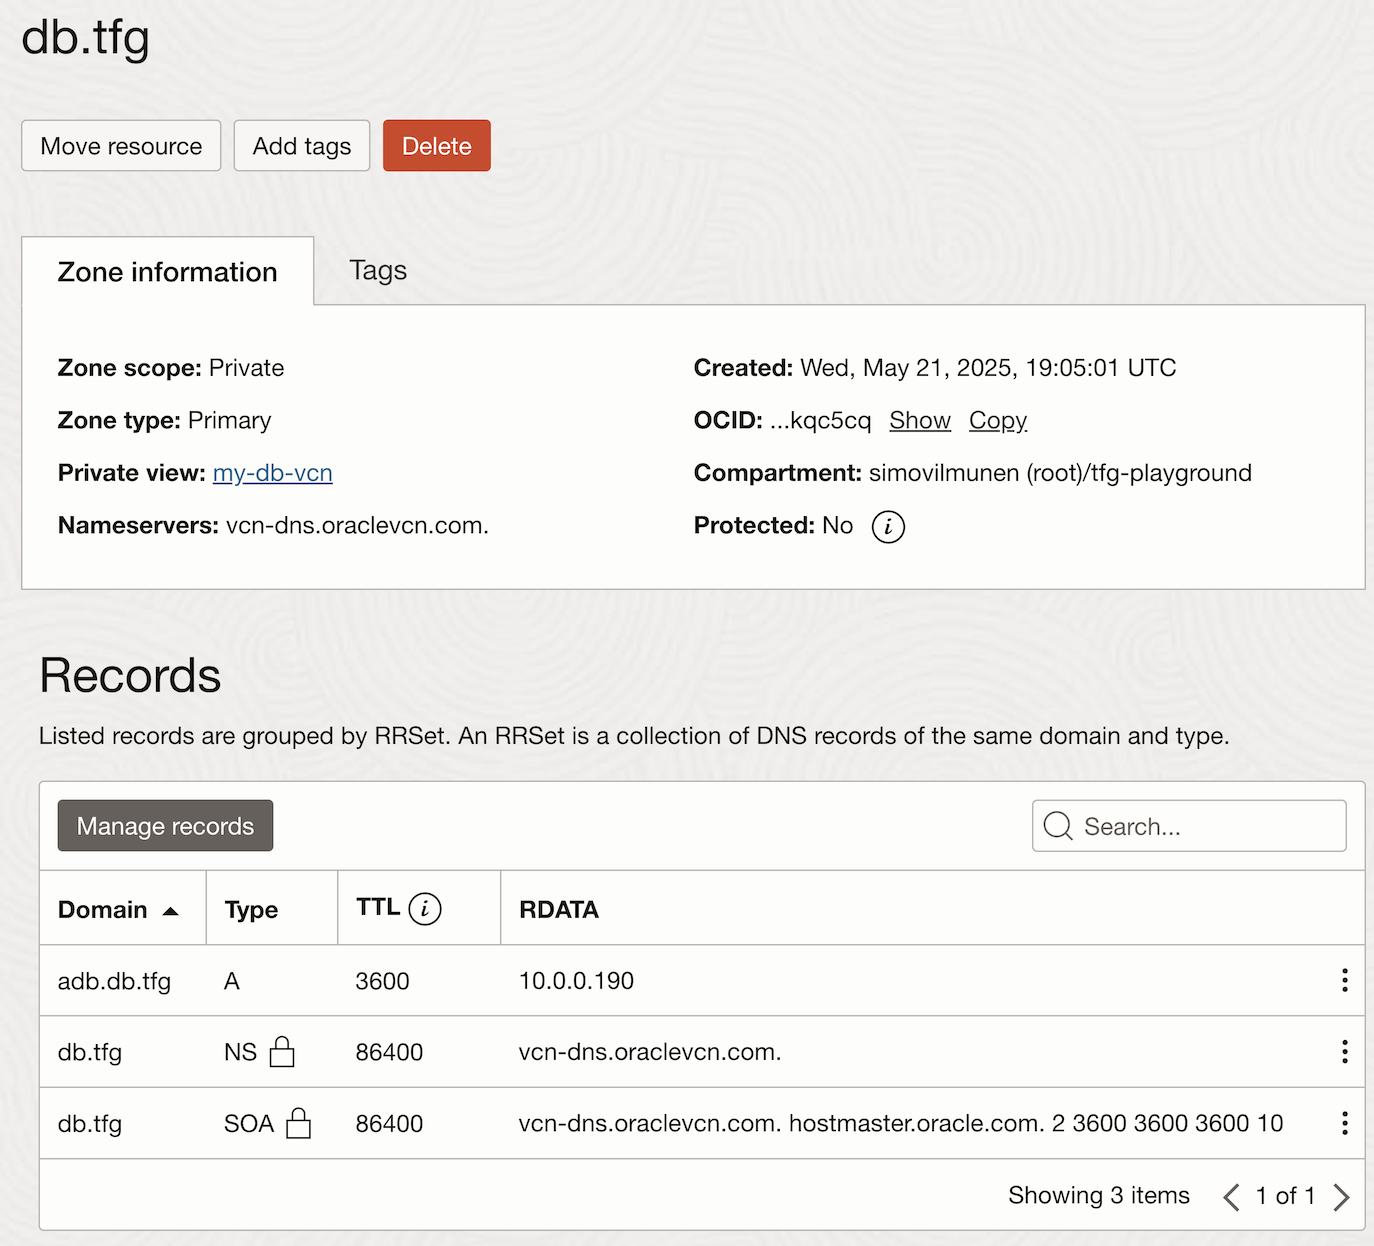Viewport: 1374px width, 1246px height.
Task: Click the Zone type Primary text
Action: (x=229, y=420)
